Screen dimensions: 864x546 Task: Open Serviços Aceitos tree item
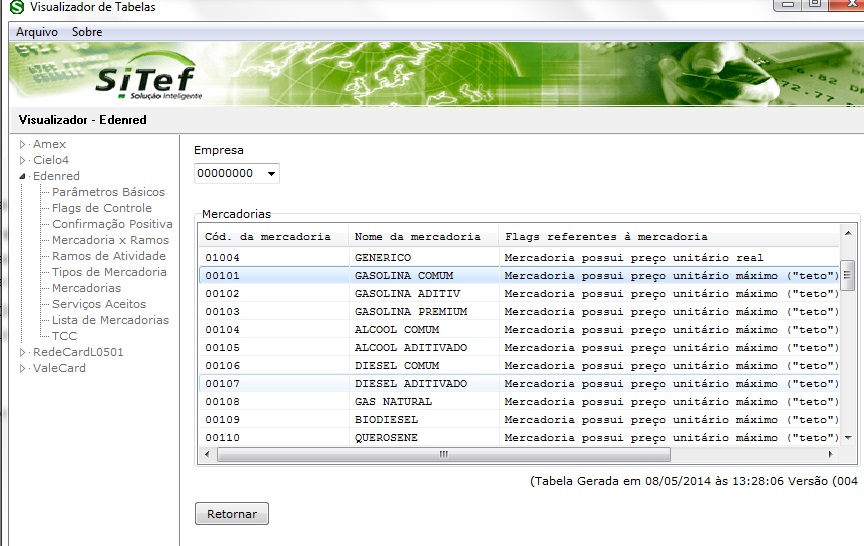99,304
